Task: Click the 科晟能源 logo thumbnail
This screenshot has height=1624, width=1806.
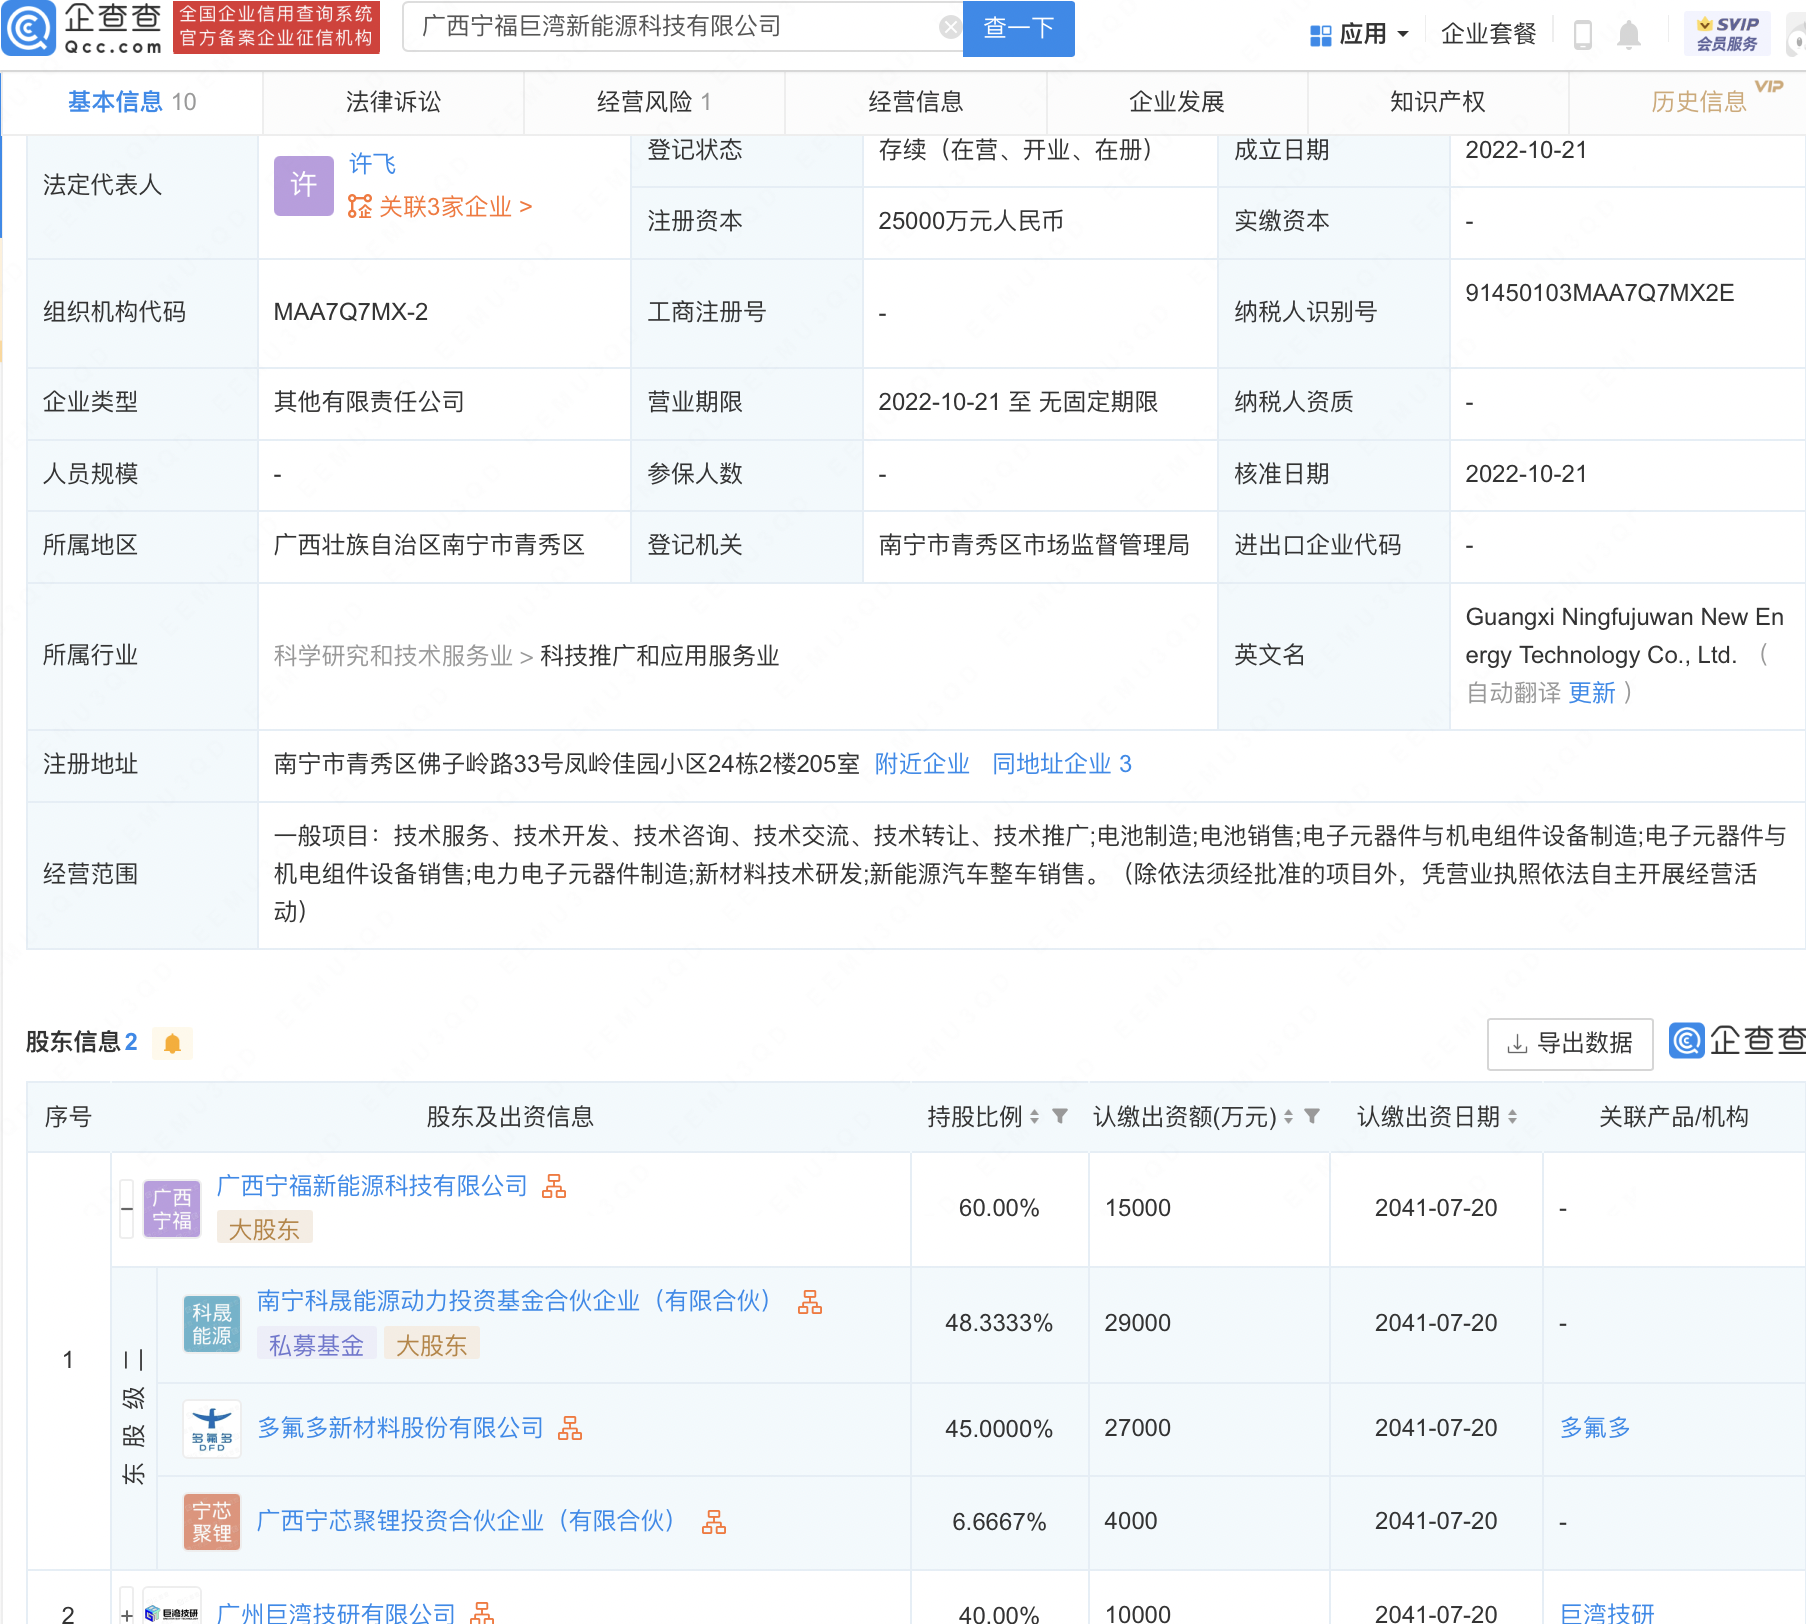Action: pyautogui.click(x=212, y=1323)
